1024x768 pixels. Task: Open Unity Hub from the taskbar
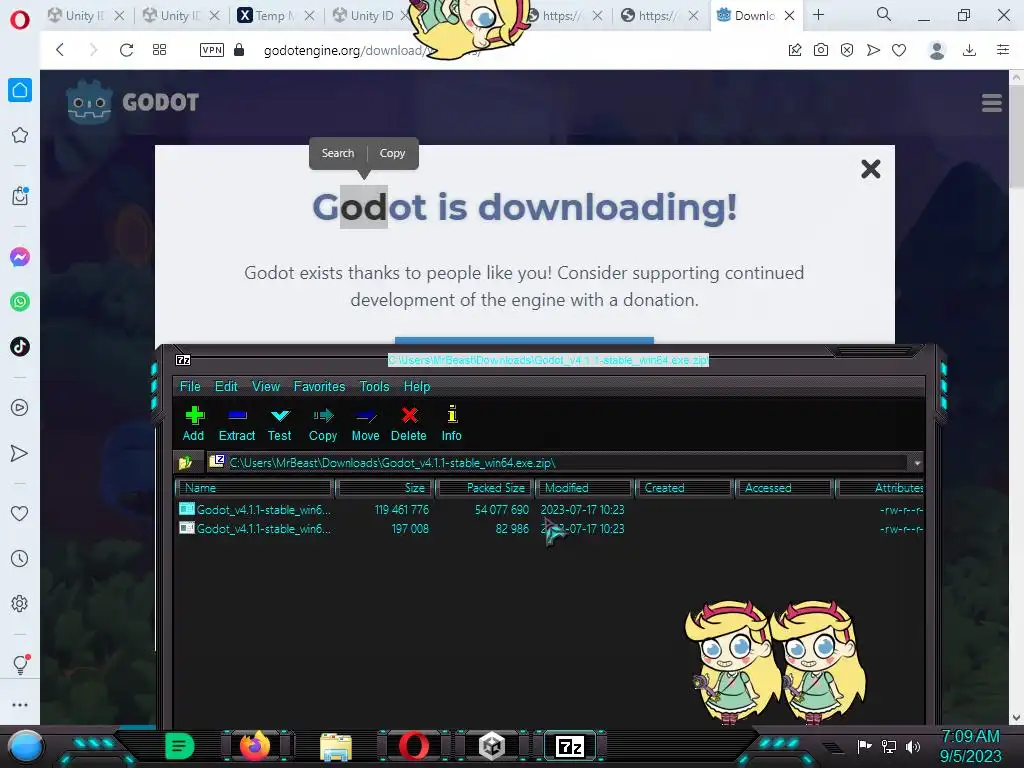tap(491, 746)
